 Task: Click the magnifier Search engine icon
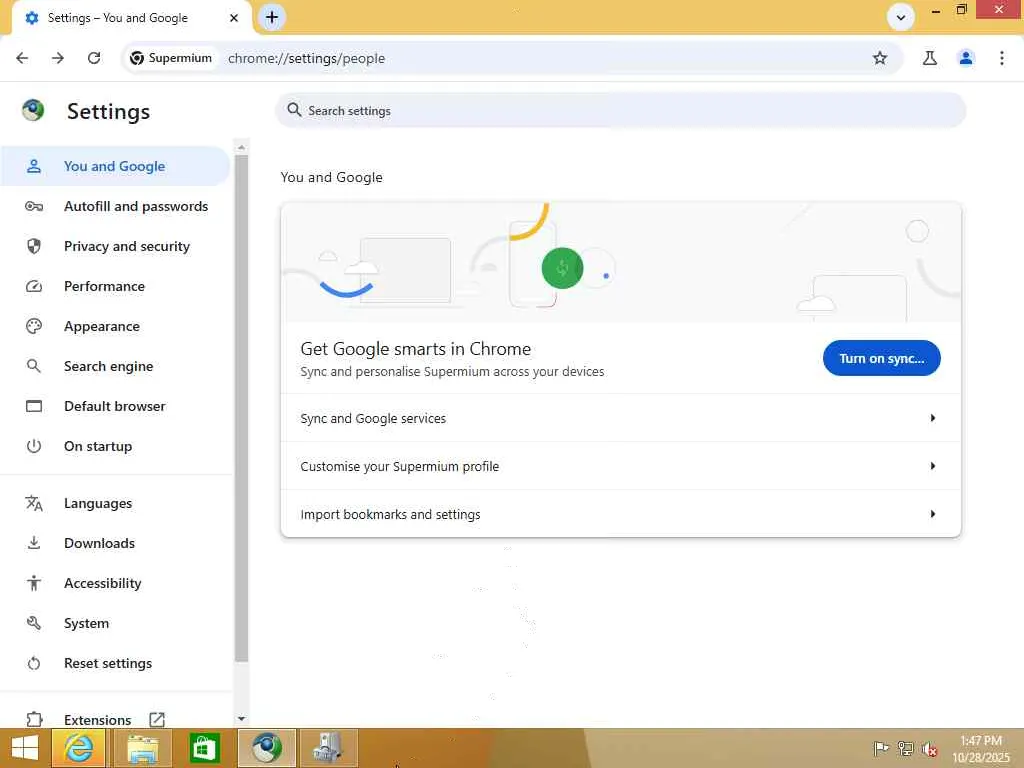[34, 366]
